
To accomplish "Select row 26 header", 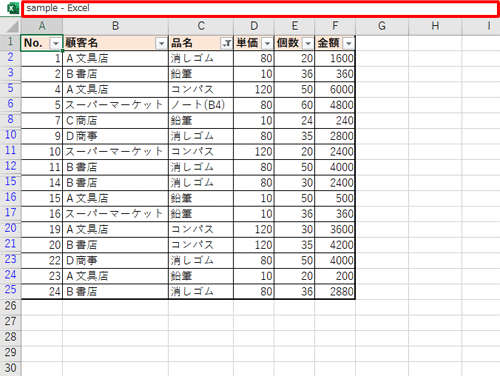I will (x=11, y=306).
